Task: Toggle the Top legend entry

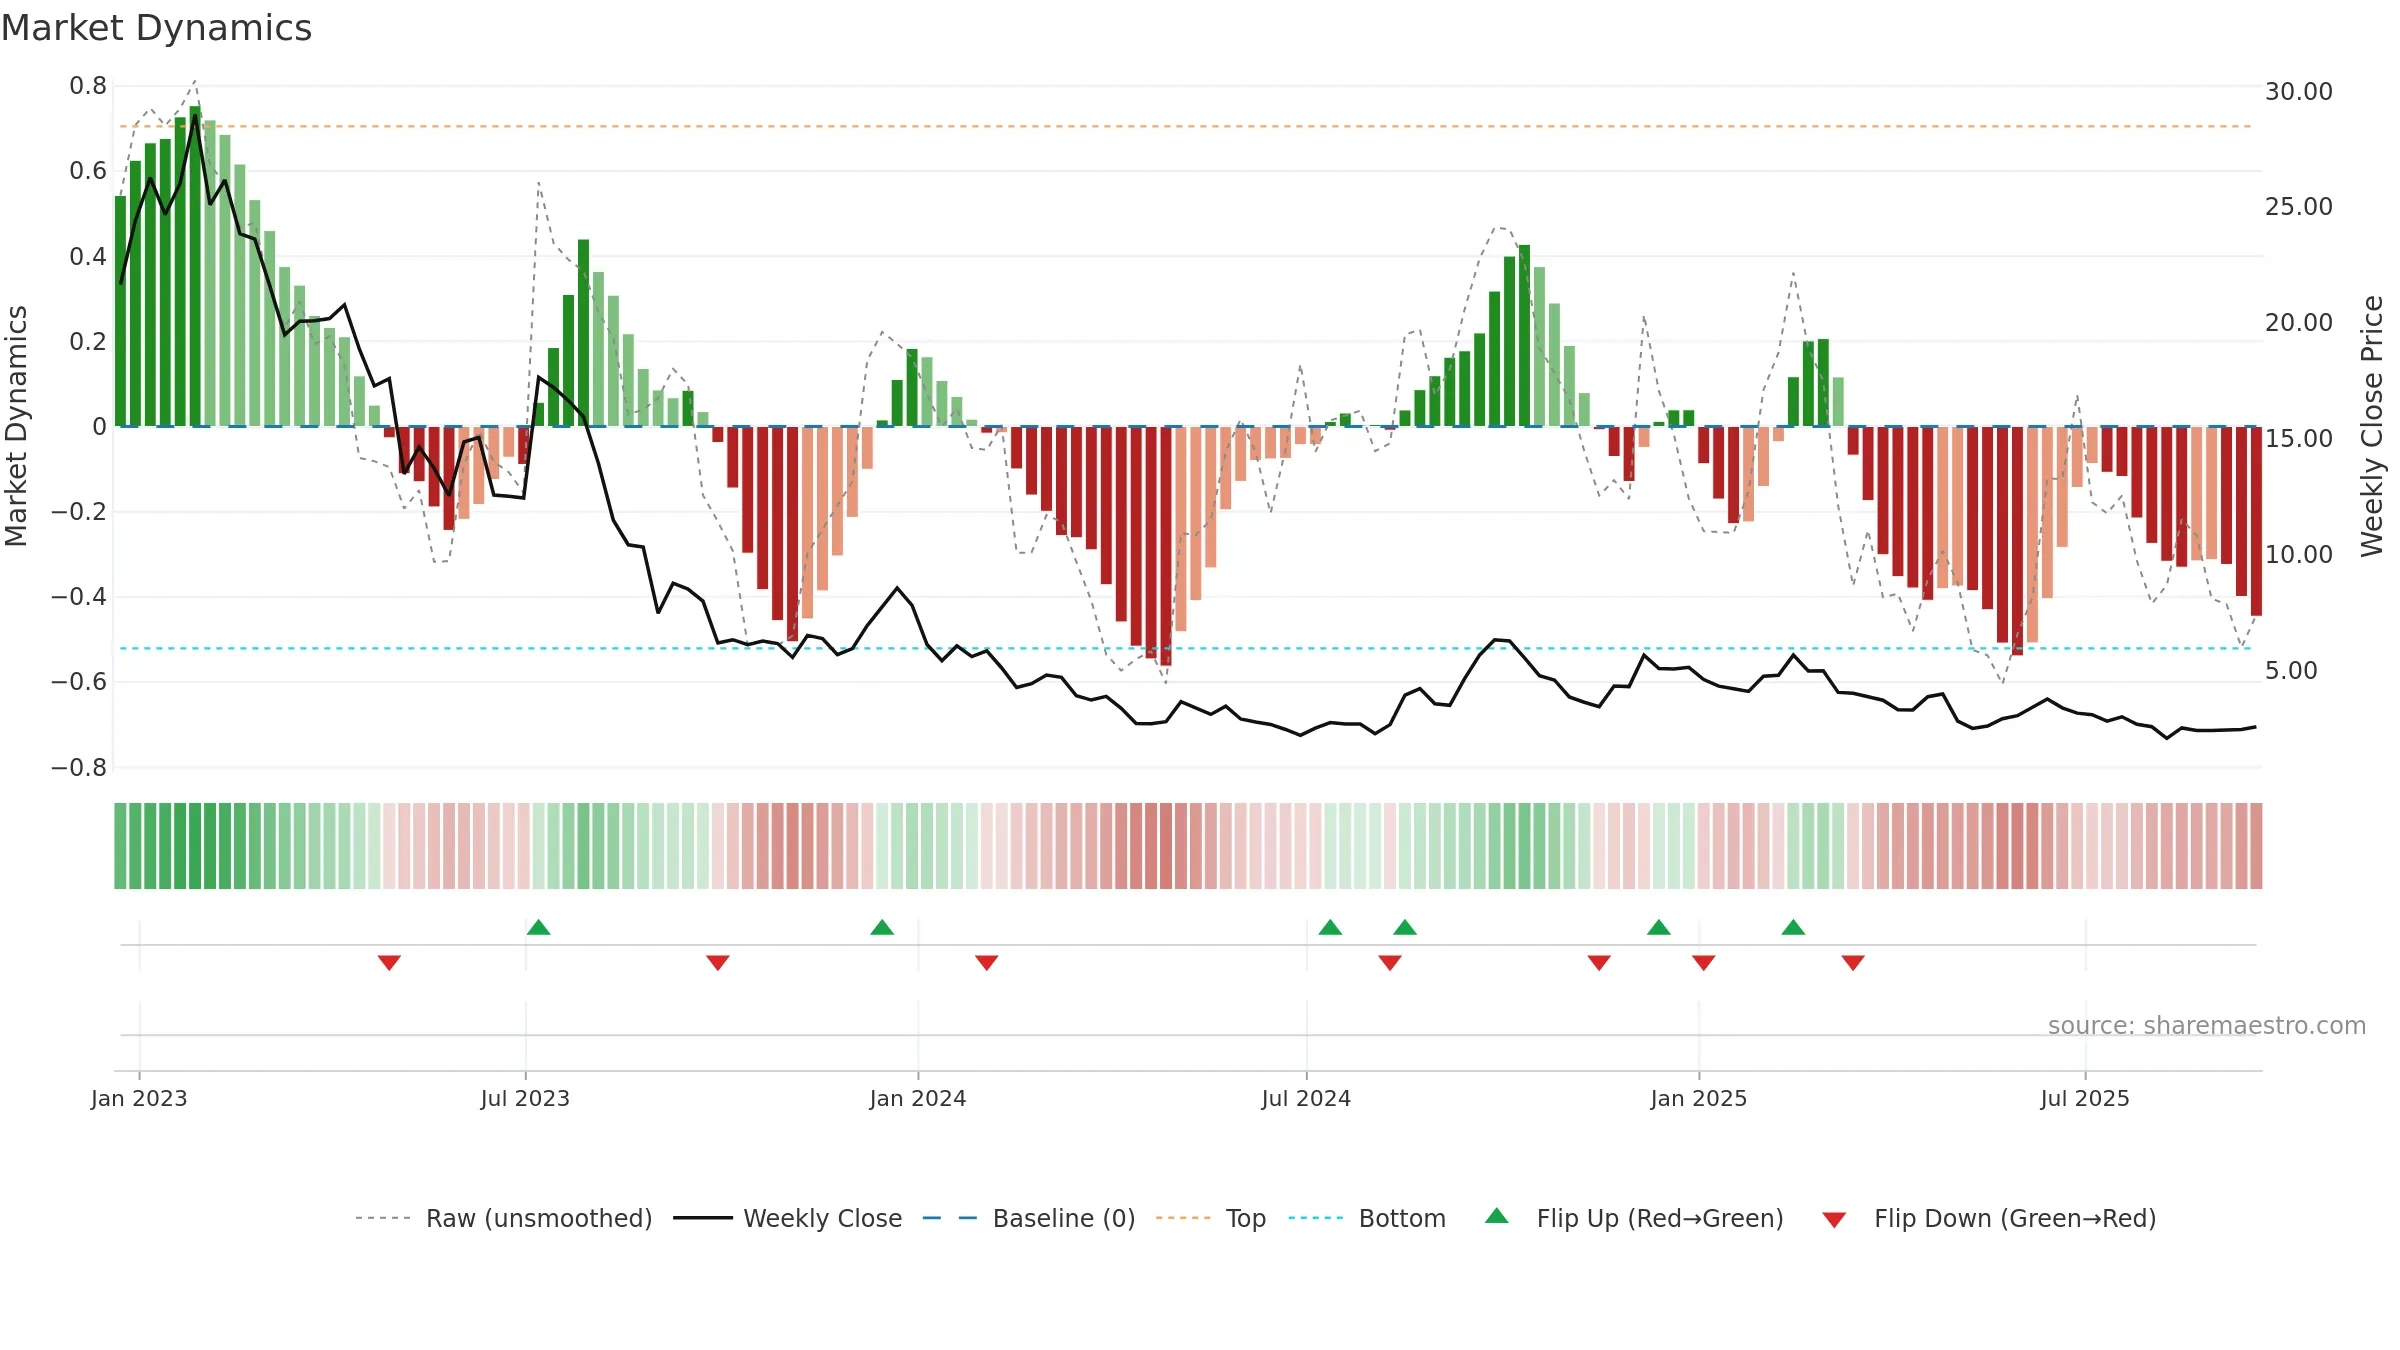Action: 1211,1218
